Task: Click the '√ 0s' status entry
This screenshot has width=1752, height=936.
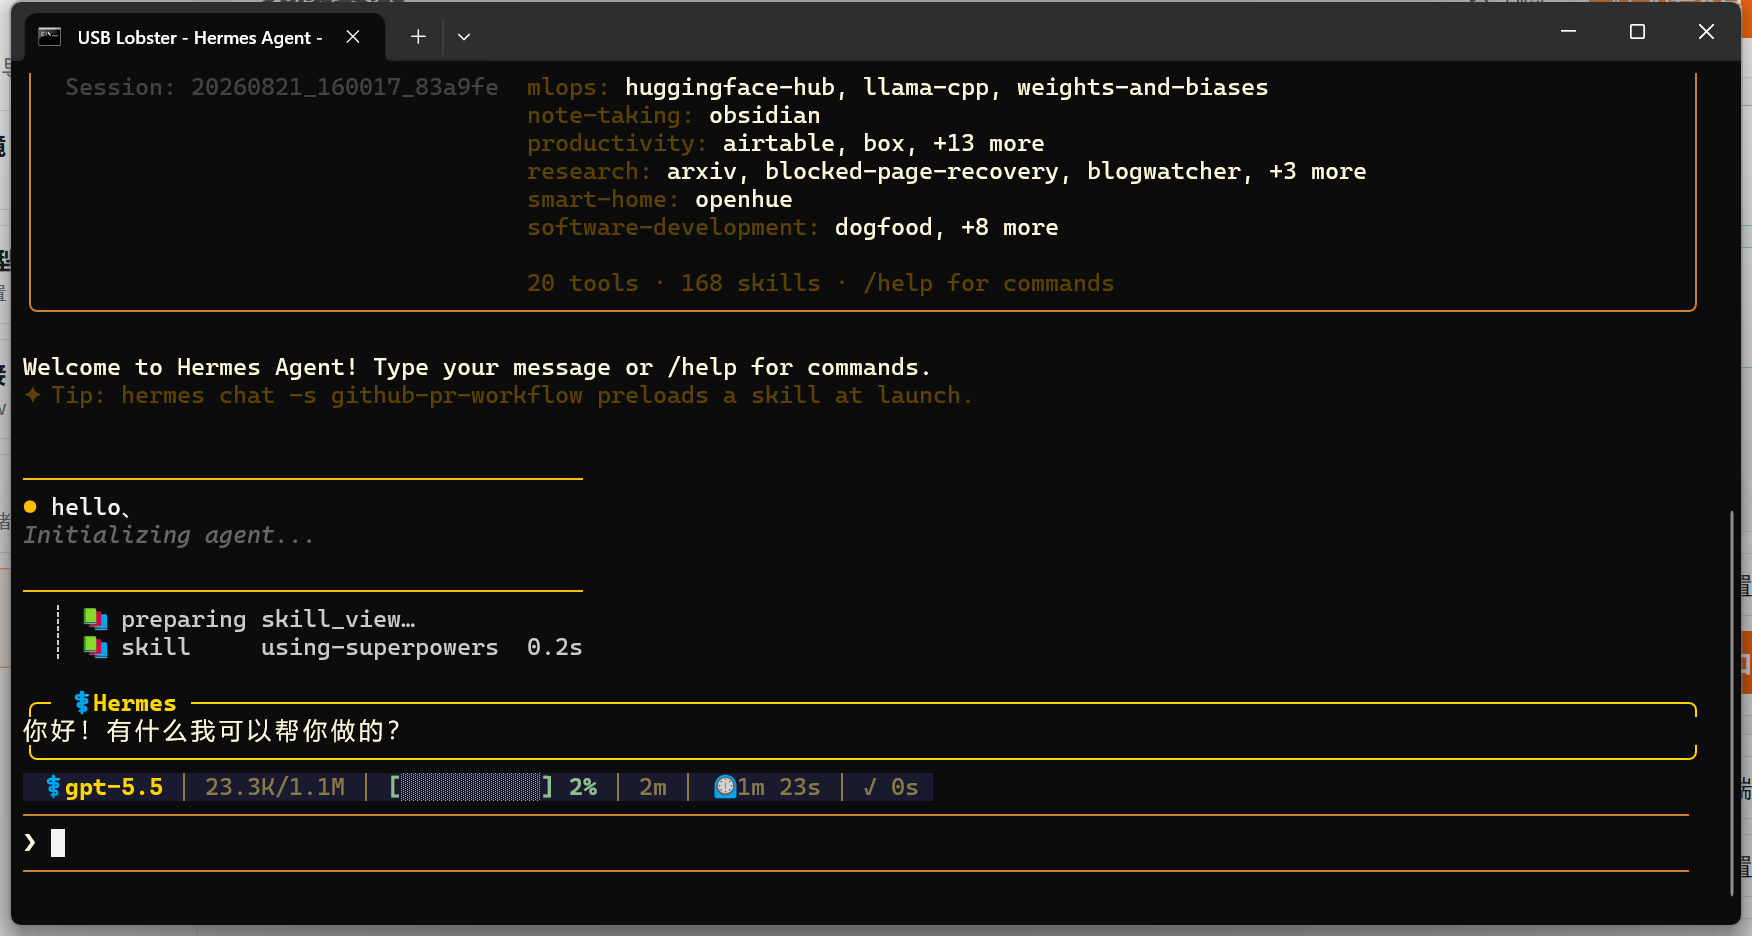Action: point(891,787)
